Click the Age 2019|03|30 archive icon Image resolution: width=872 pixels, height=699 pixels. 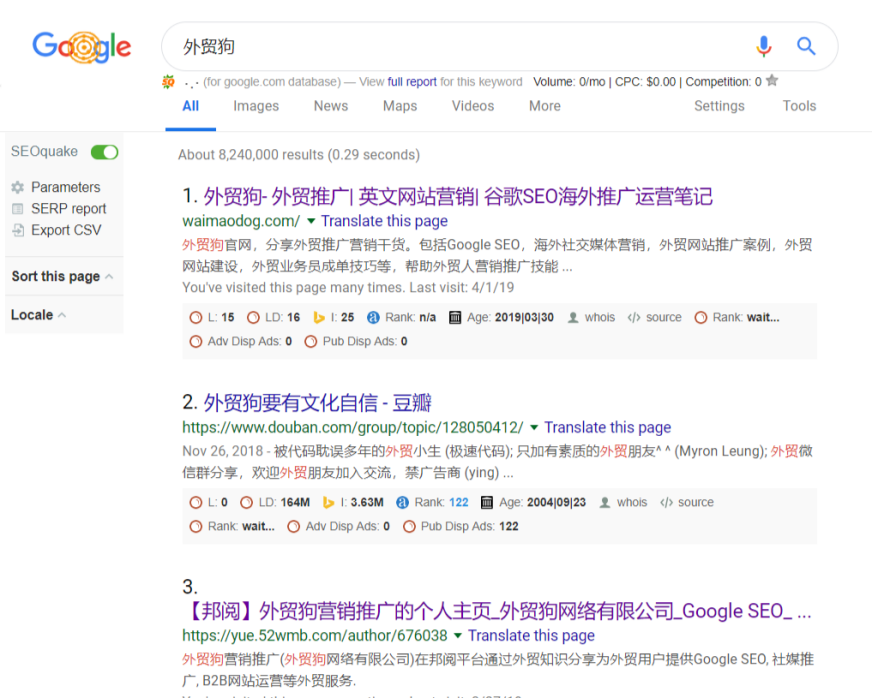455,318
